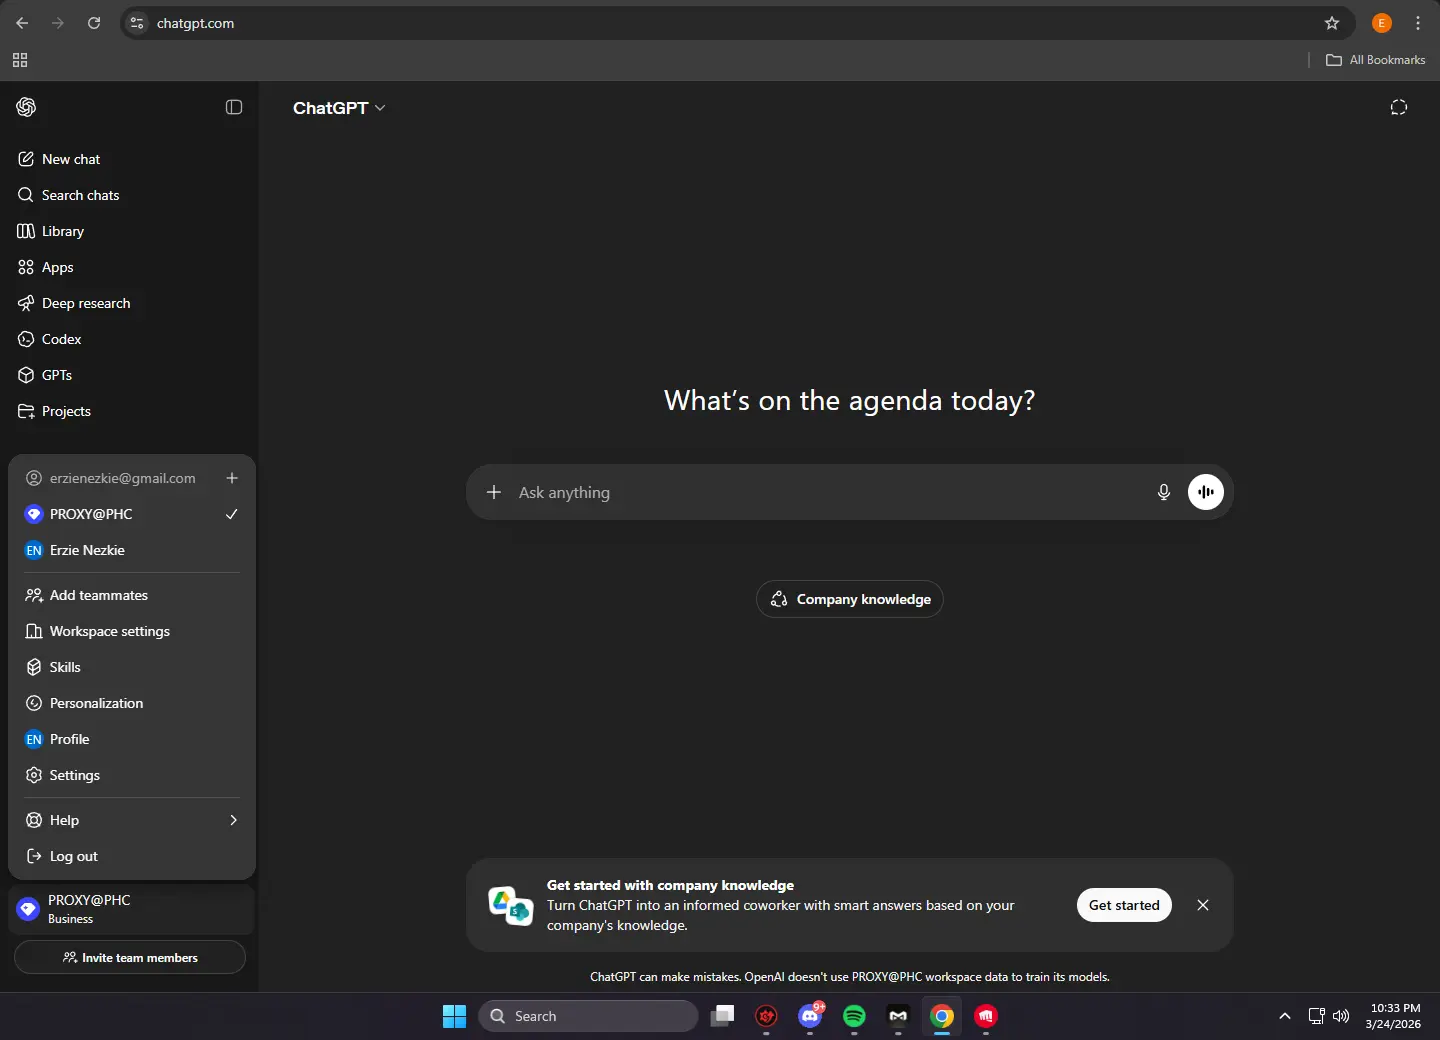Expand the ChatGPT model selector dropdown
Viewport: 1440px width, 1040px height.
click(x=339, y=108)
